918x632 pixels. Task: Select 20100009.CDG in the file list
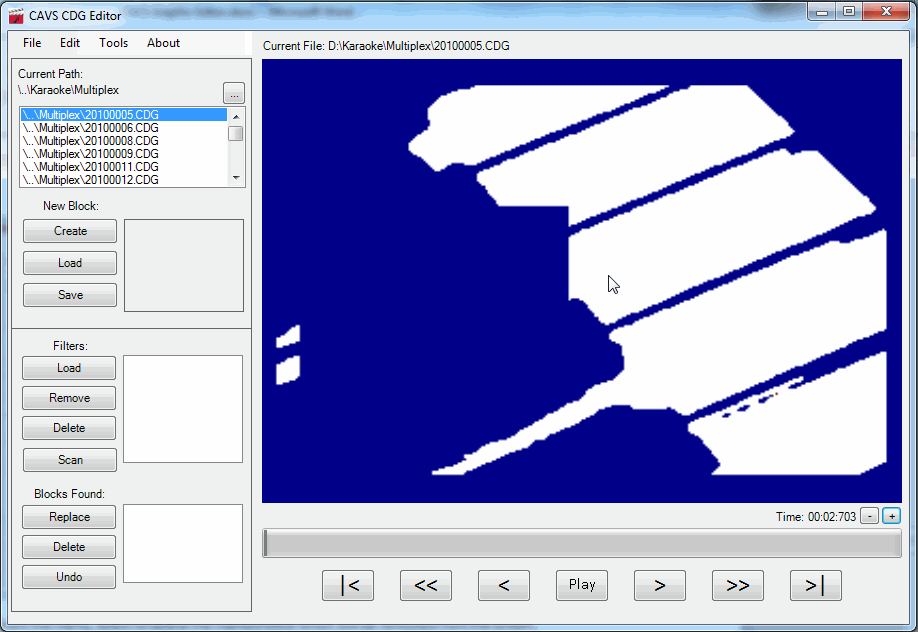(x=124, y=153)
